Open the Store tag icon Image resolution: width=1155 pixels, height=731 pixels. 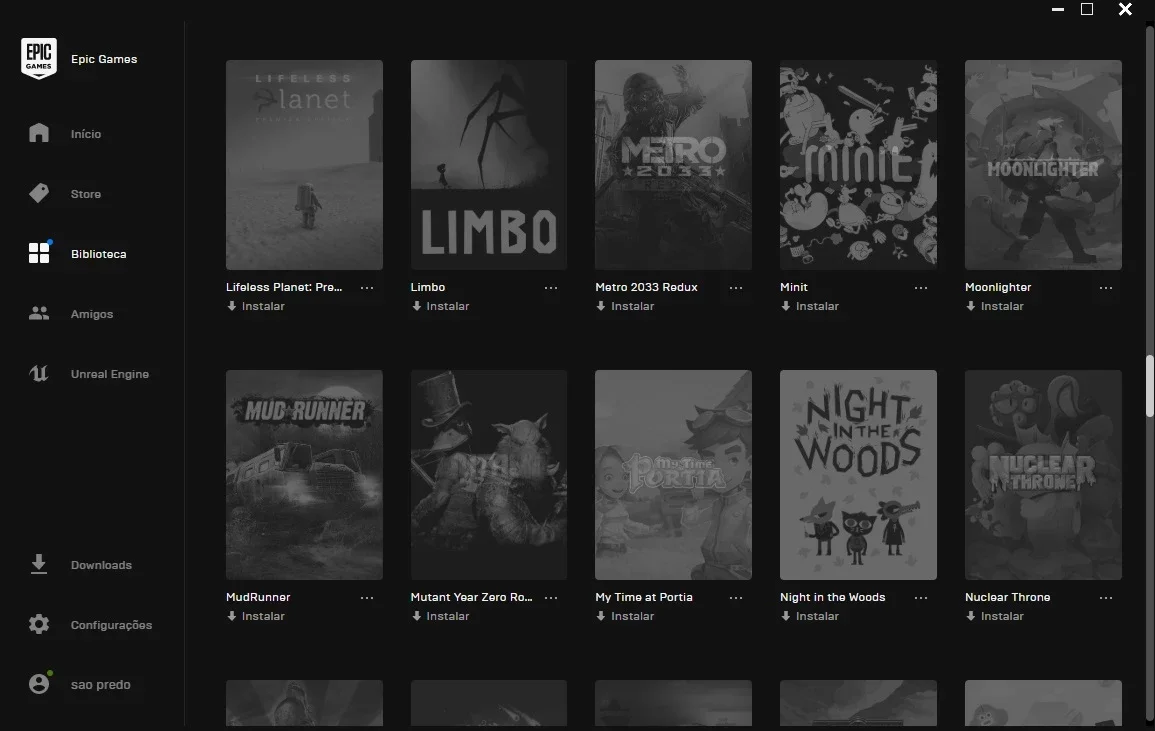click(x=38, y=193)
